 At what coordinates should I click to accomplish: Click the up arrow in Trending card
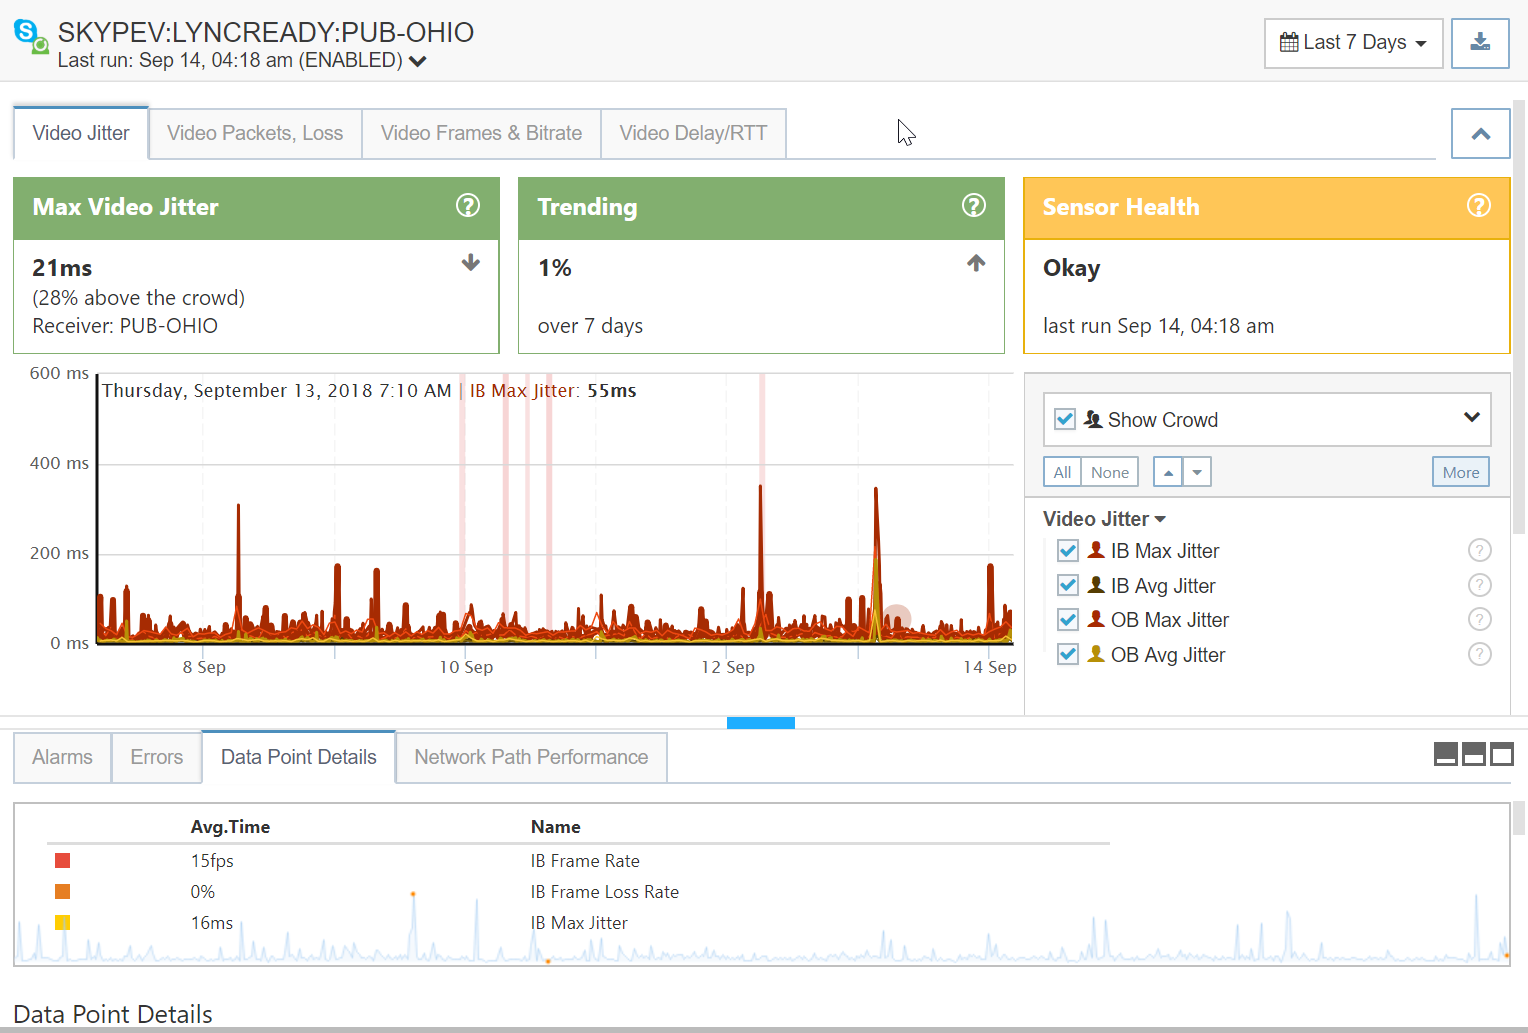coord(977,263)
